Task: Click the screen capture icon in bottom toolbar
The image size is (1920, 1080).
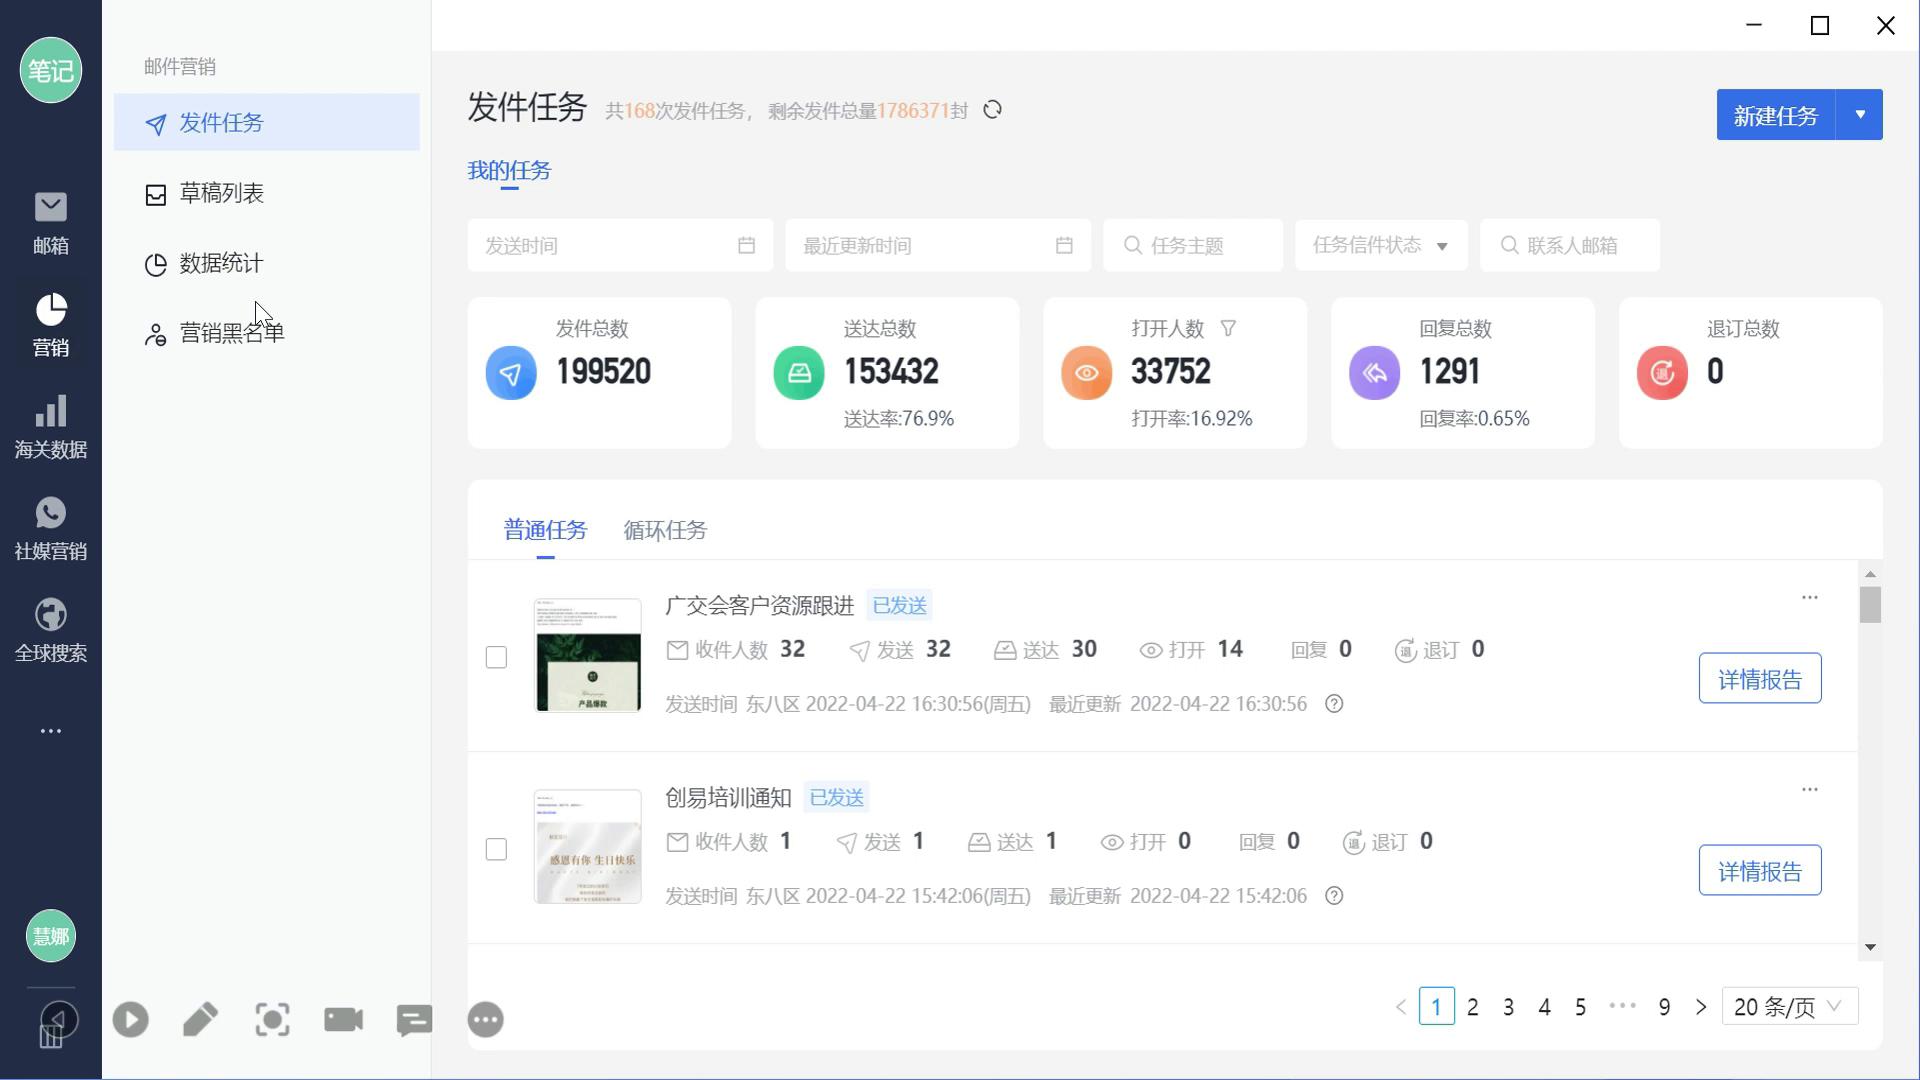Action: pos(272,1020)
